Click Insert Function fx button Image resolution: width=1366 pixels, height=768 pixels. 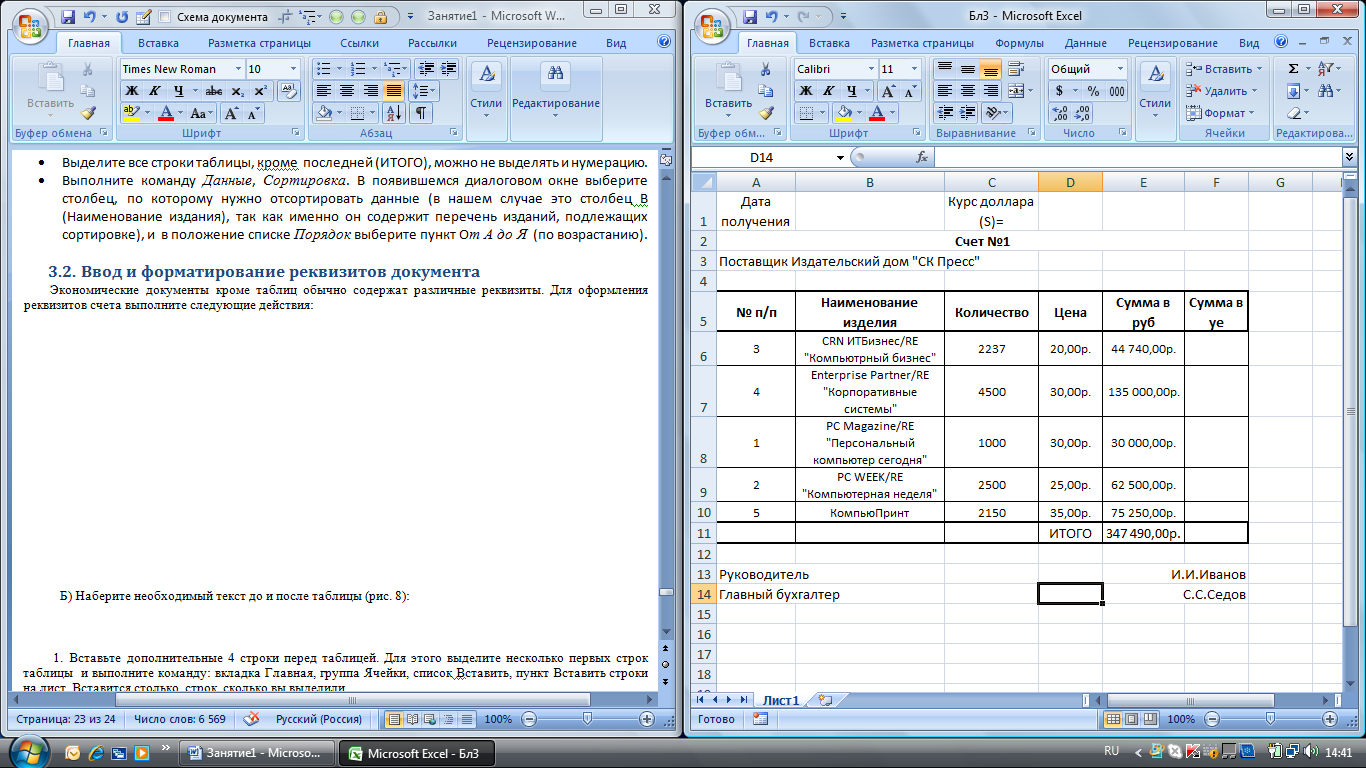point(922,157)
